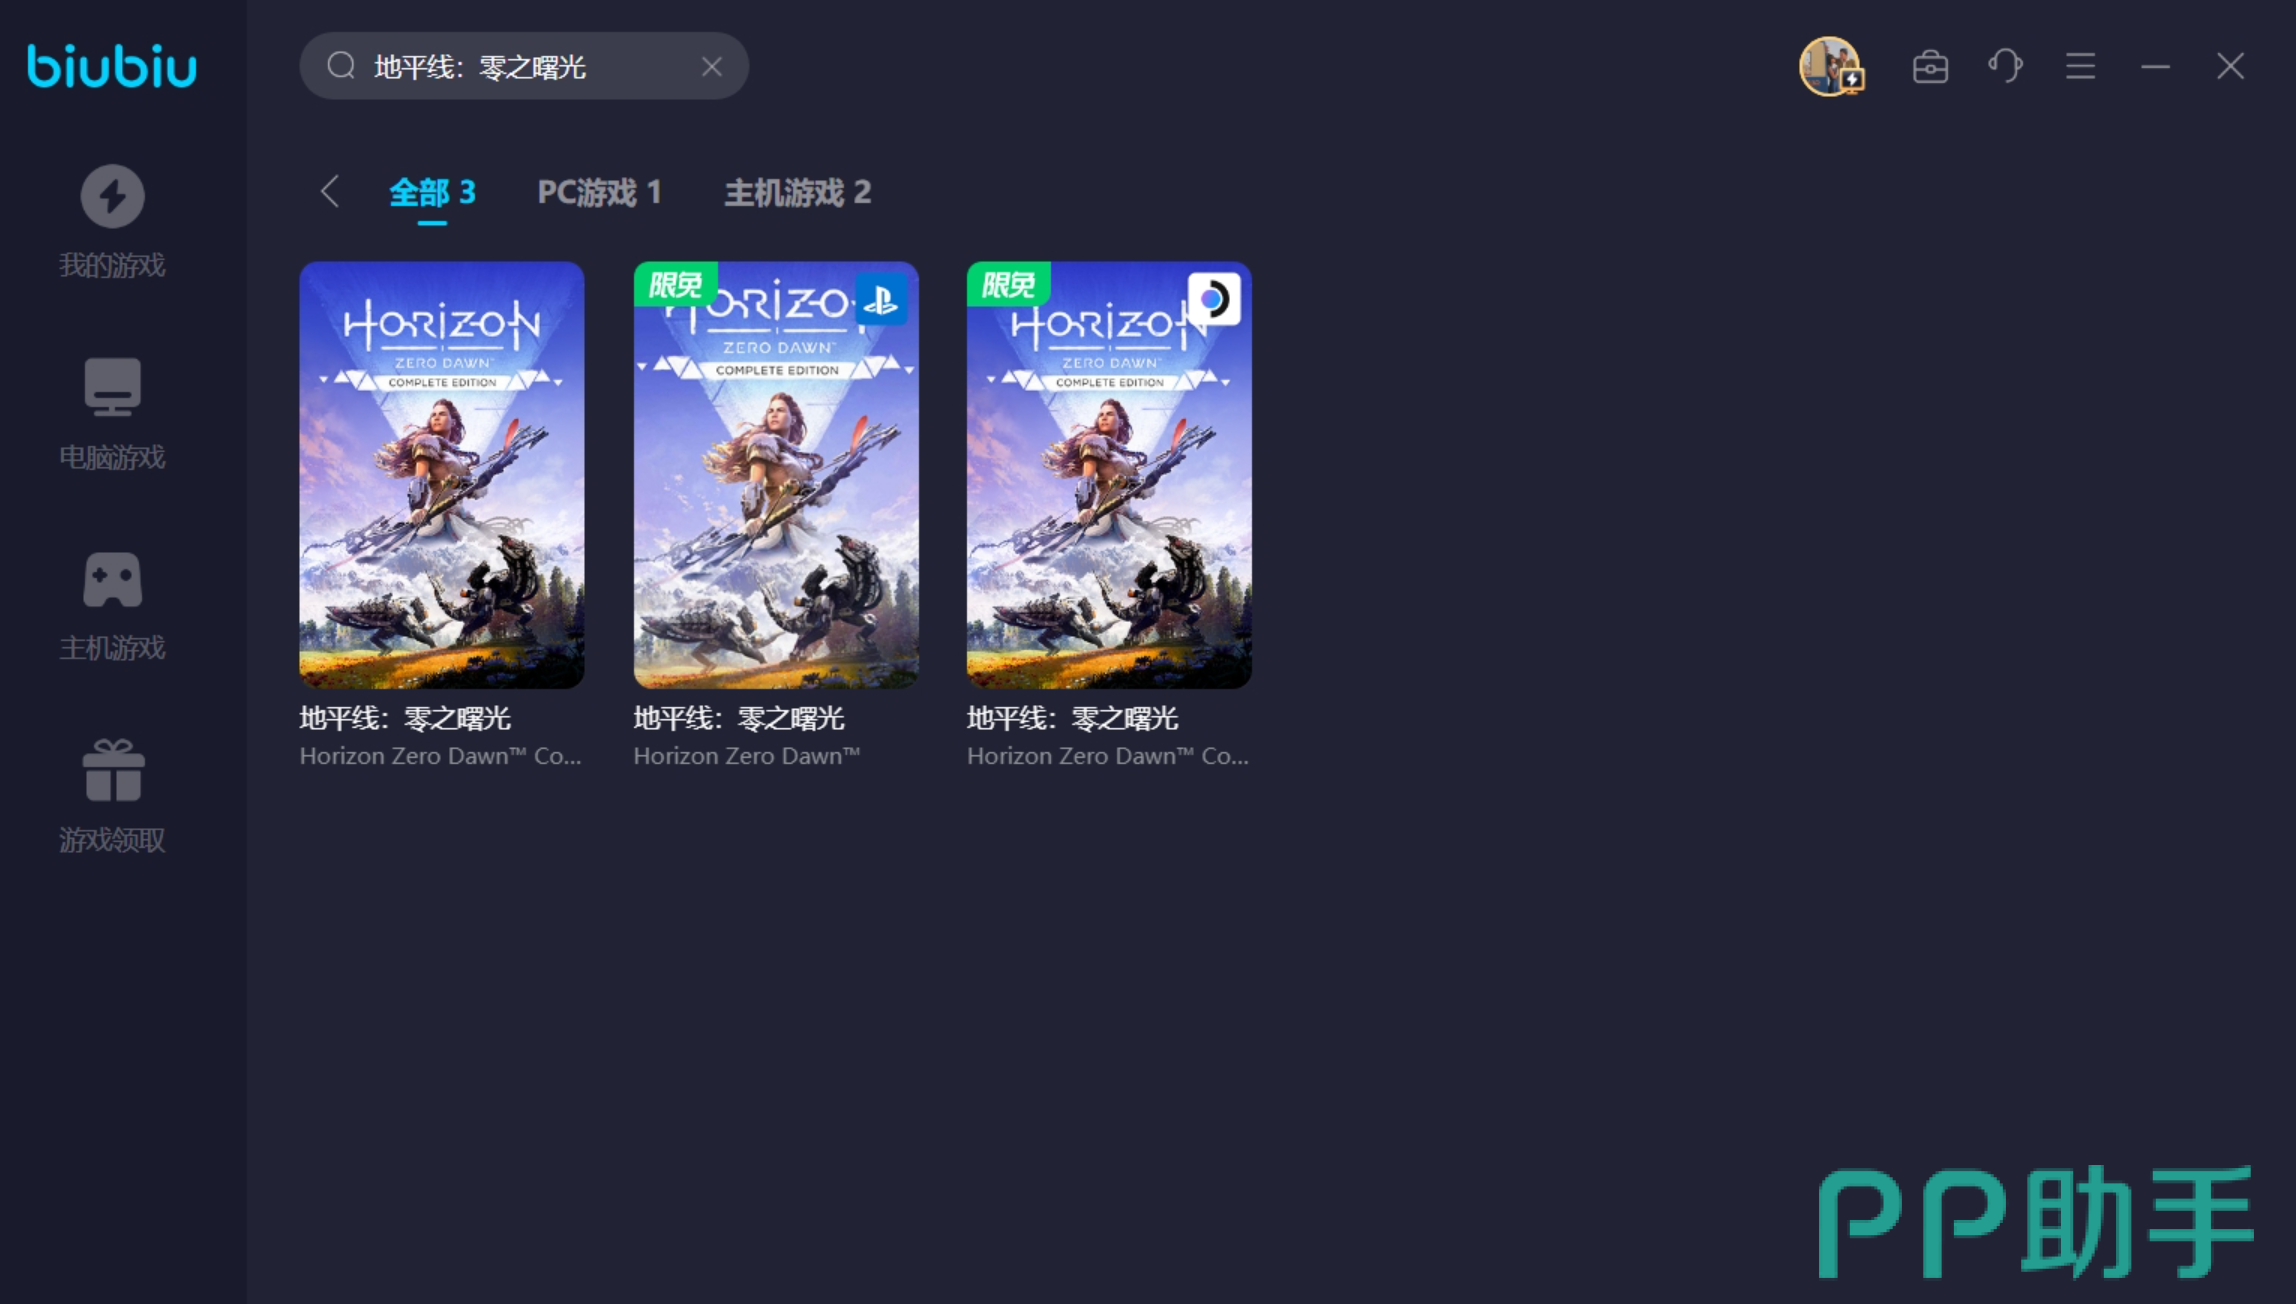The width and height of the screenshot is (2296, 1304).
Task: Open the 游戏领取 gift icon
Action: pos(112,771)
